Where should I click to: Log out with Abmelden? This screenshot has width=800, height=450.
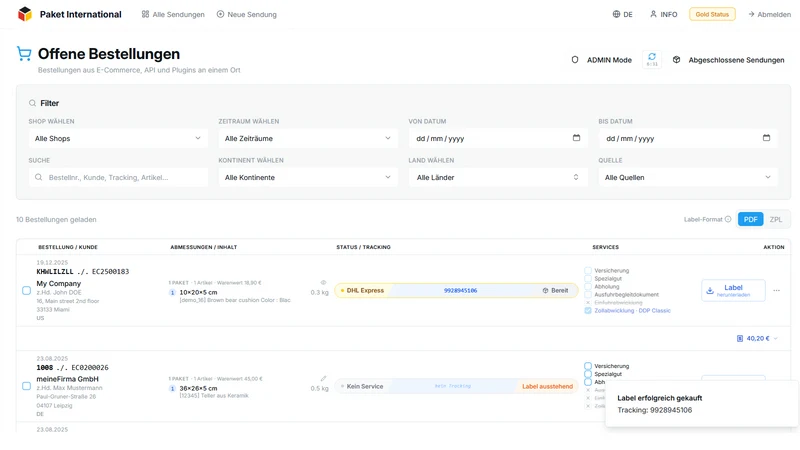(769, 14)
